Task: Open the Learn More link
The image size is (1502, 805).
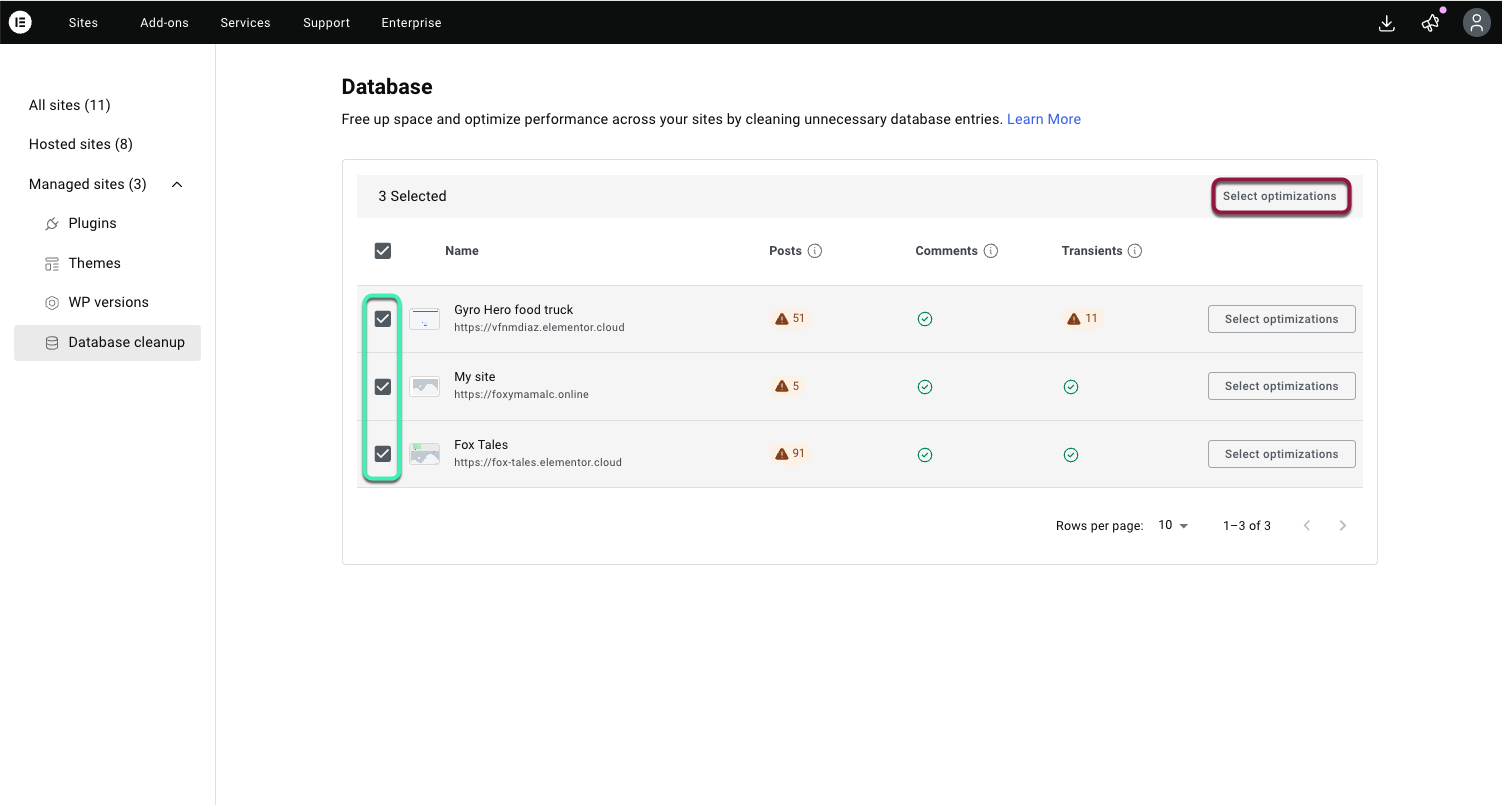Action: [1043, 119]
